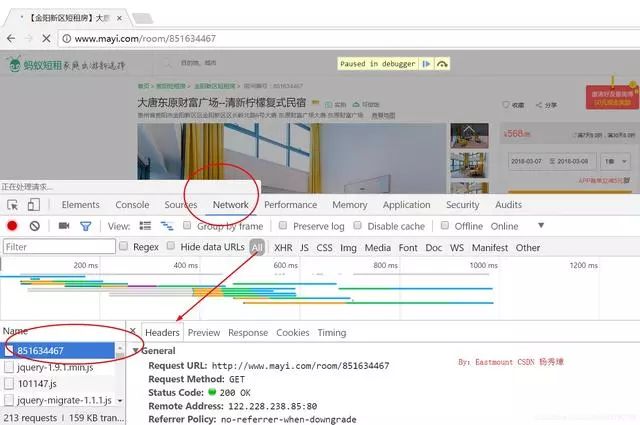Screen dimensions: 640x425
Task: Select the jquery-1.9.1.min.js request
Action: pos(55,367)
